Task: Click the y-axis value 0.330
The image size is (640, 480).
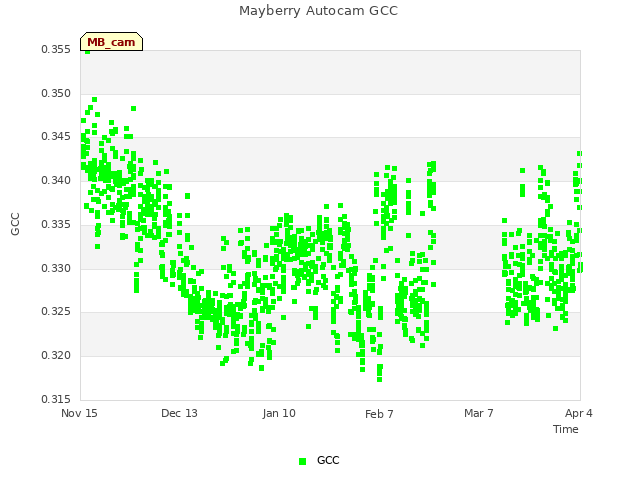Action: [x=56, y=269]
